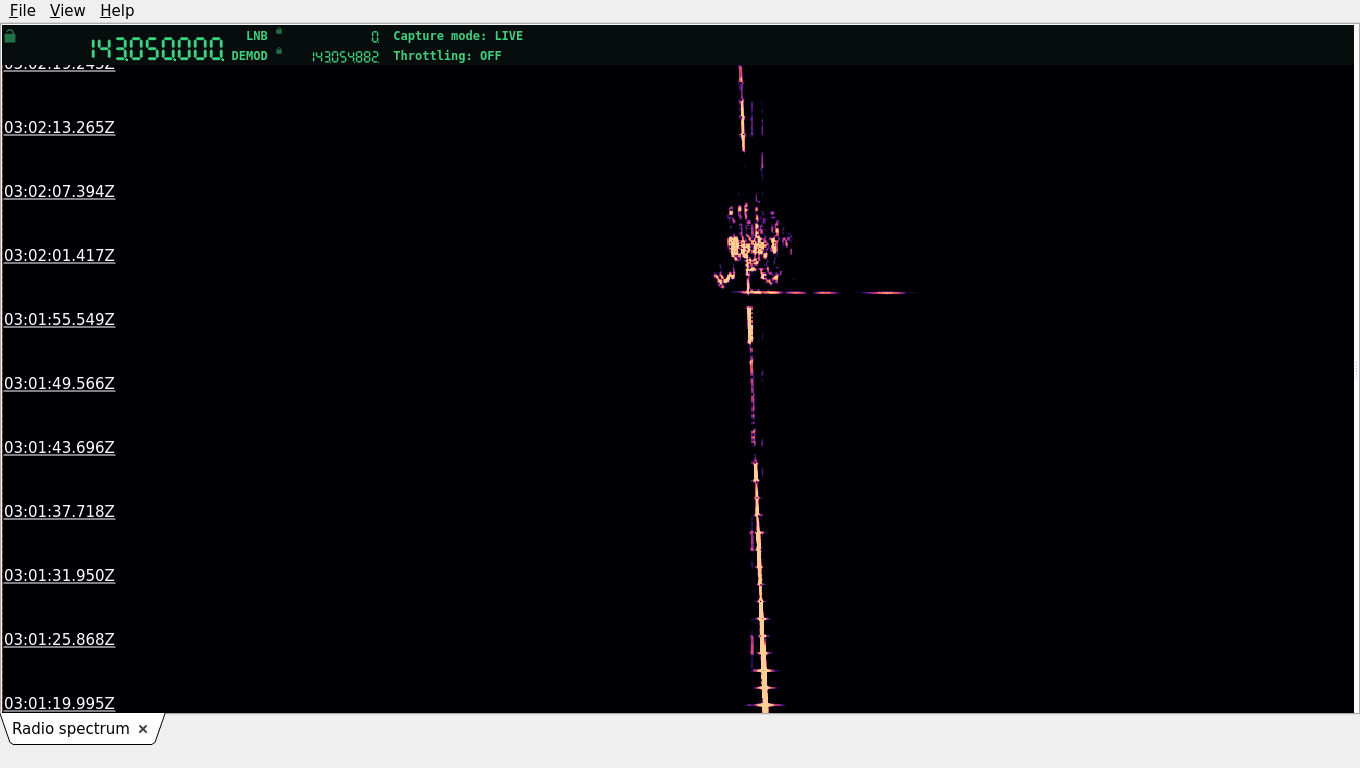
Task: Click timestamp 03:01:49.566Z on waterfall
Action: coord(60,384)
